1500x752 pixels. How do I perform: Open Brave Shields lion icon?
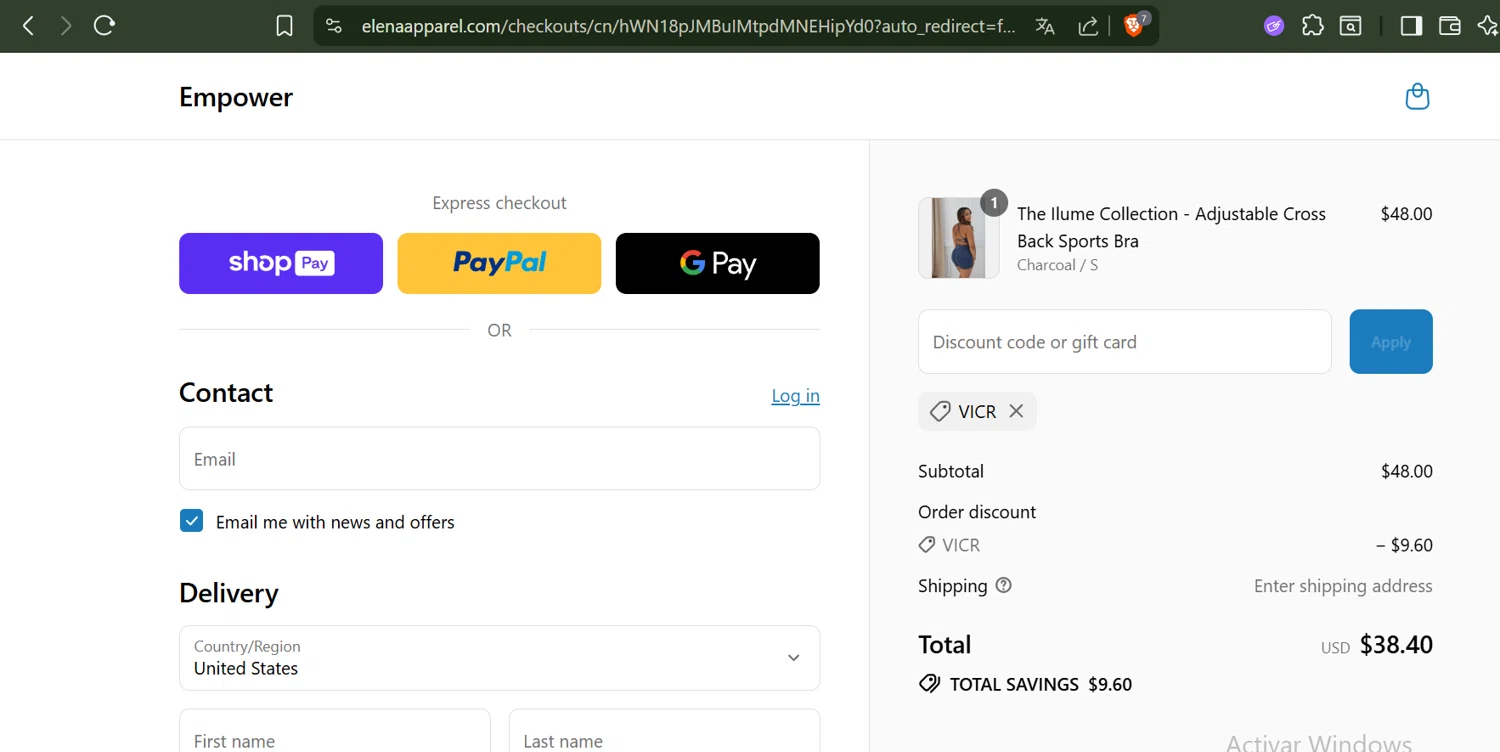click(x=1135, y=25)
